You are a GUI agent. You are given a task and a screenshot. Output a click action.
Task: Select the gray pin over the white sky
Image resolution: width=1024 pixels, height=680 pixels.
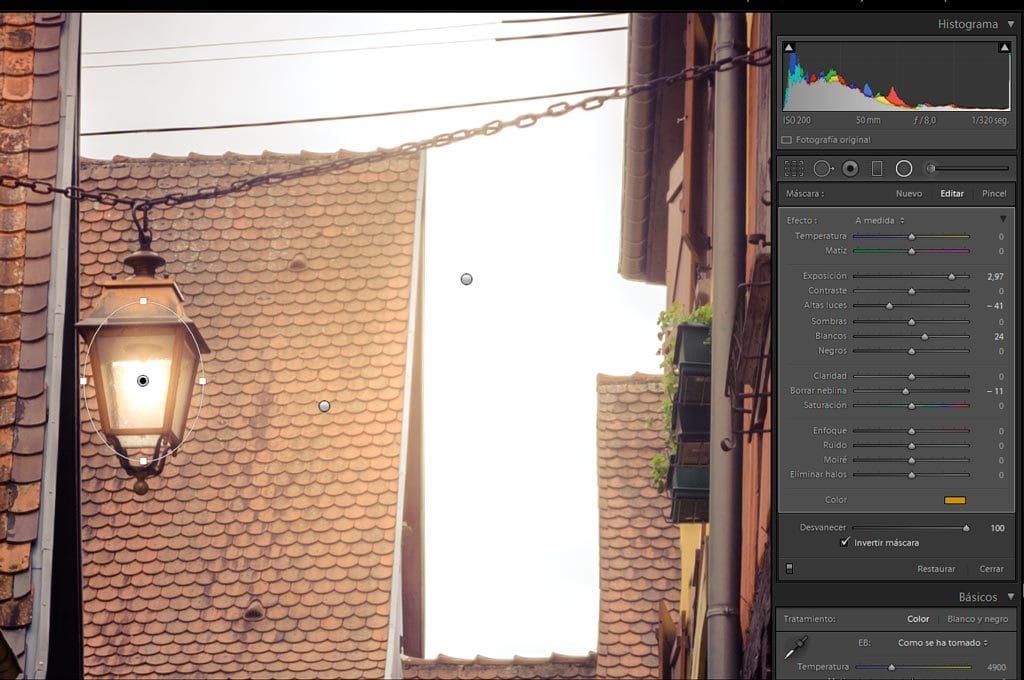tap(466, 279)
